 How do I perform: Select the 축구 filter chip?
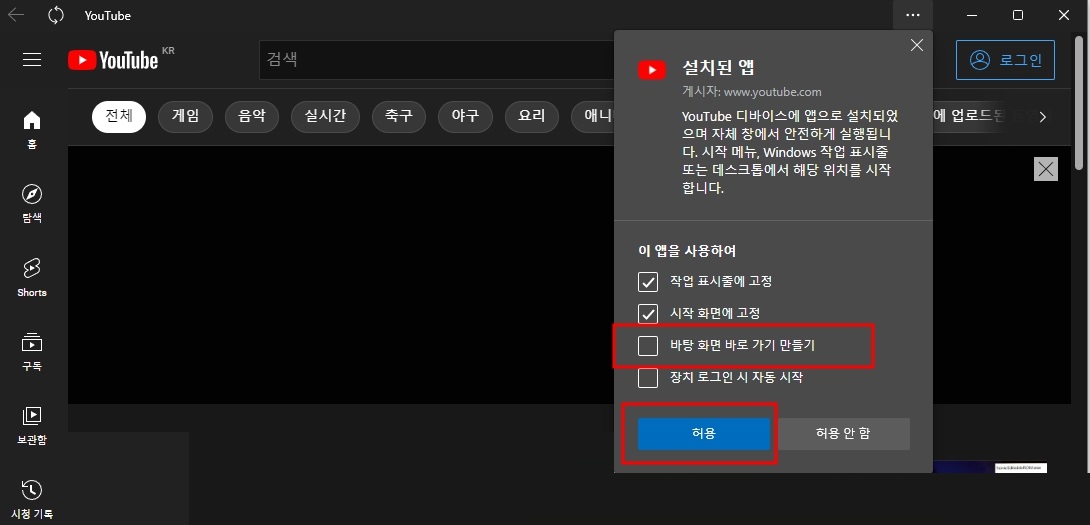(399, 117)
